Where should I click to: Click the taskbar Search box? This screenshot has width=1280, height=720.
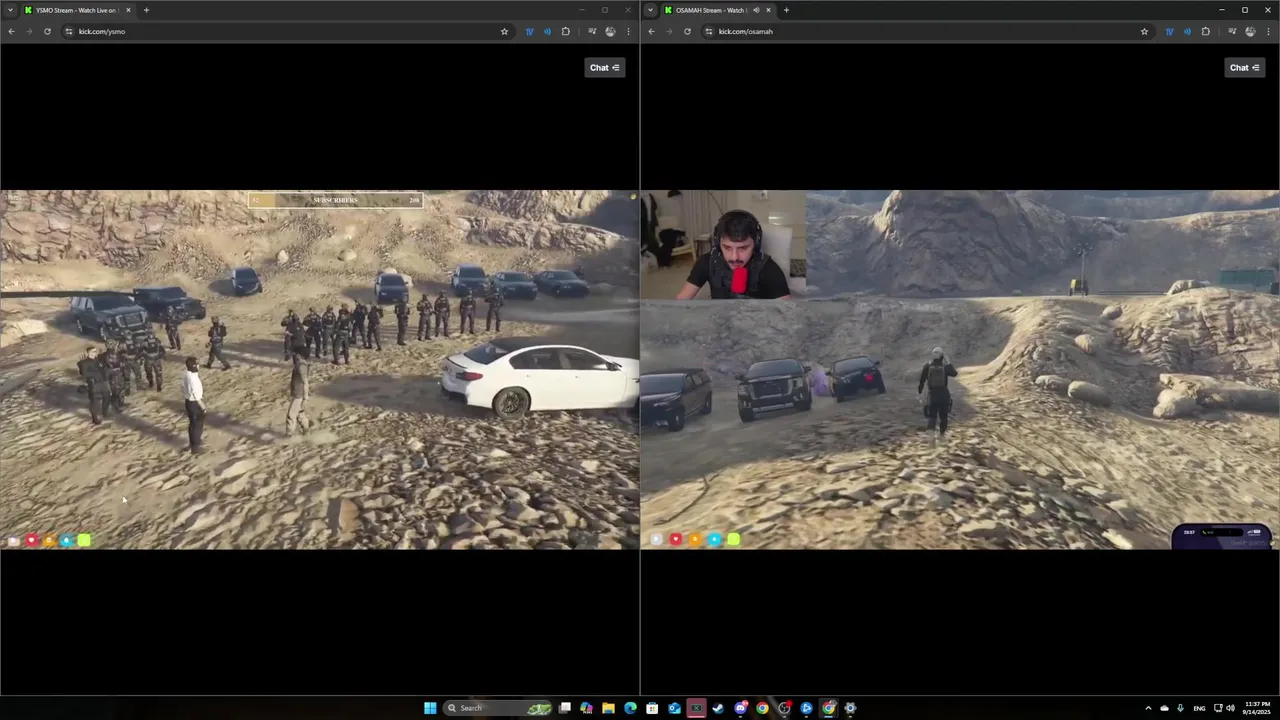[x=497, y=708]
